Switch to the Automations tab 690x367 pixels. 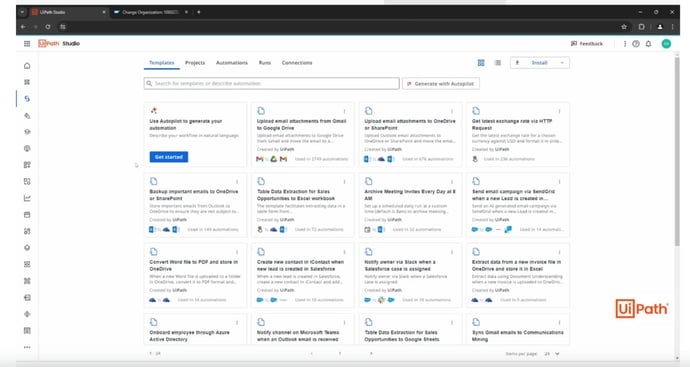tap(232, 63)
